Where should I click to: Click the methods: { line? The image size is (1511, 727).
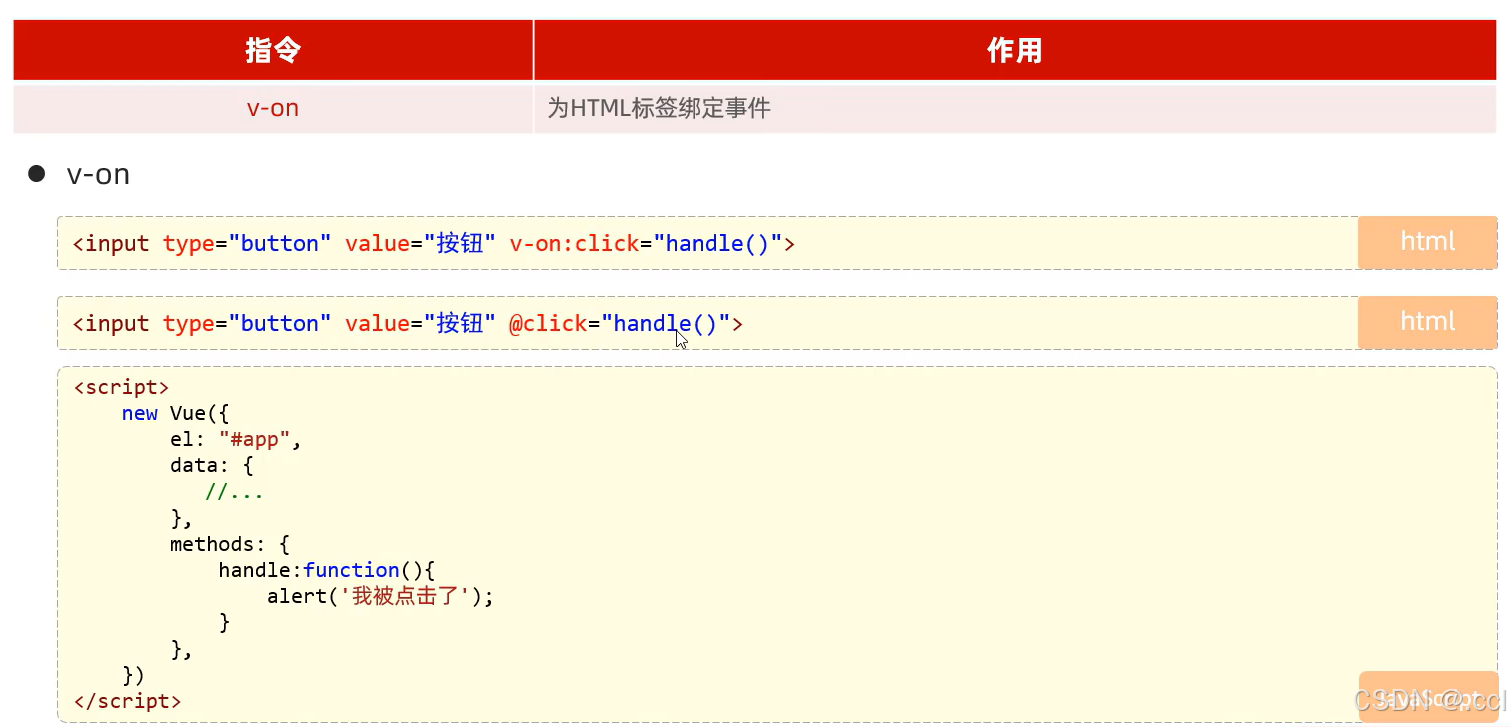tap(229, 544)
